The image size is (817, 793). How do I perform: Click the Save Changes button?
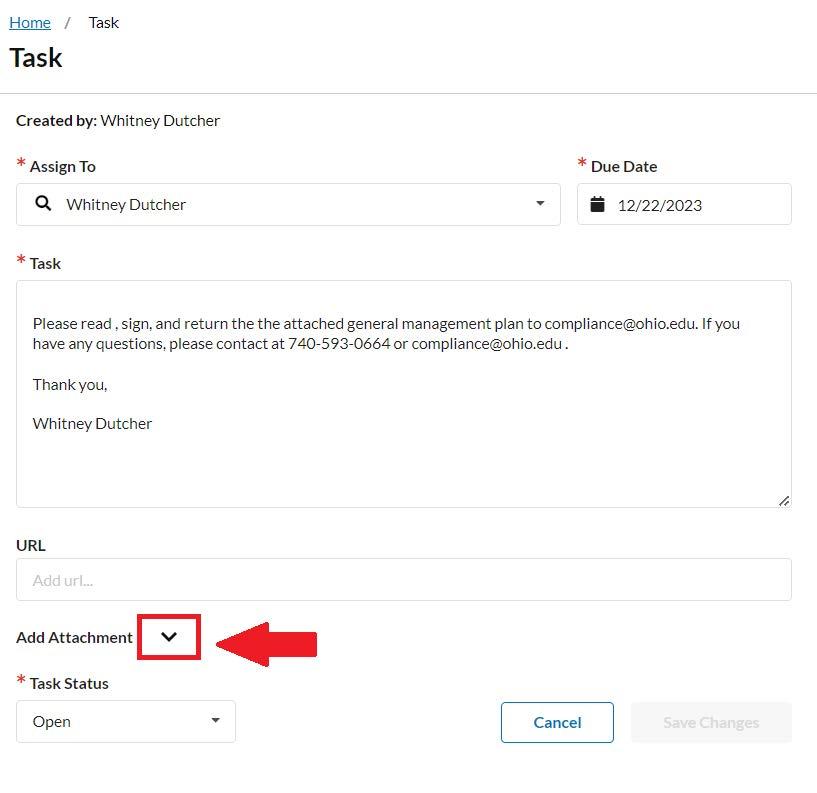click(x=711, y=722)
